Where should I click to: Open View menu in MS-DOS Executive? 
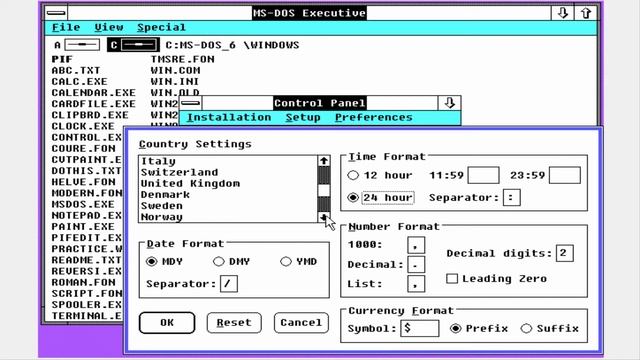pyautogui.click(x=109, y=27)
